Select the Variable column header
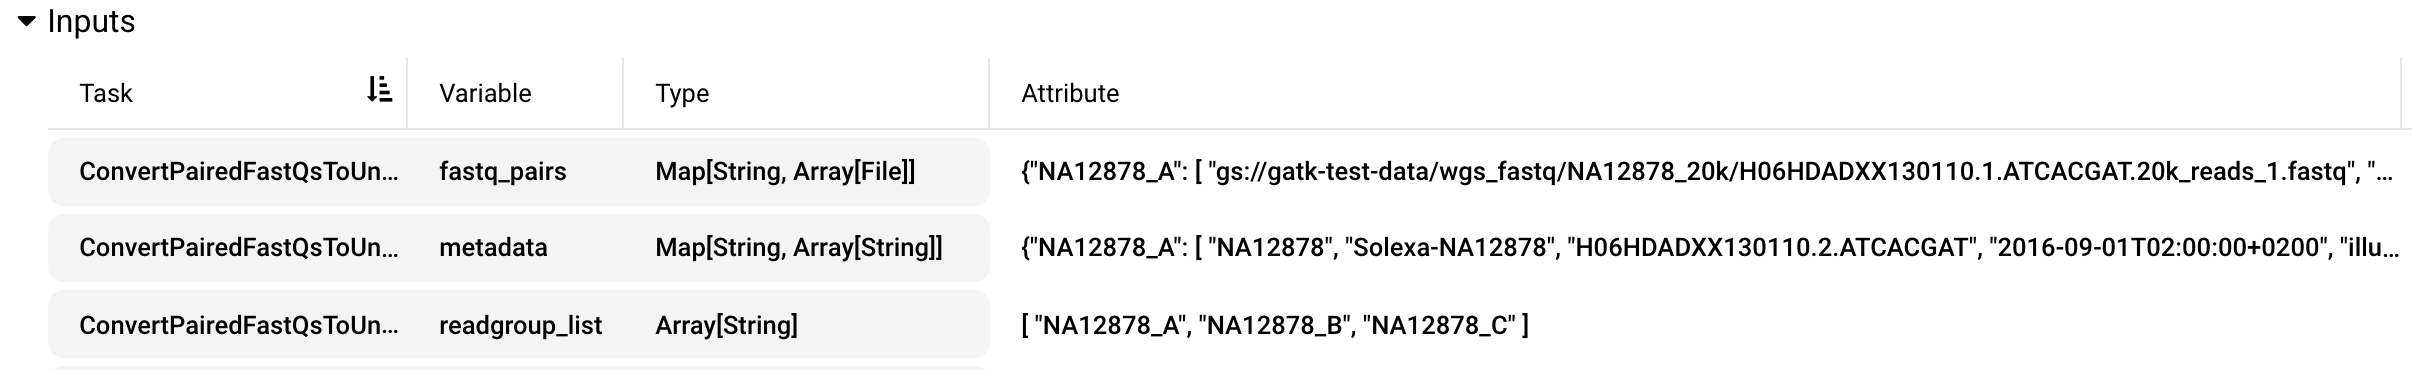The image size is (2412, 370). coord(485,93)
